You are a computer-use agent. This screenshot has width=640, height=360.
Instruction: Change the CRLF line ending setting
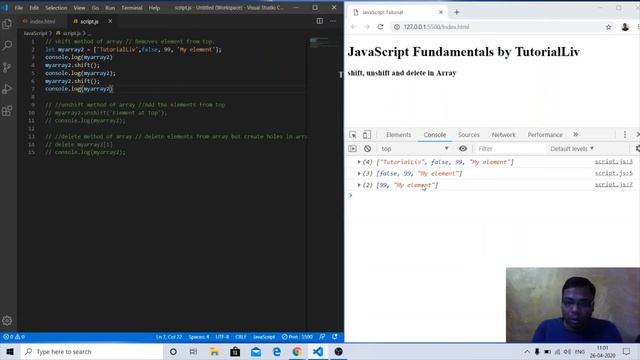(240, 337)
